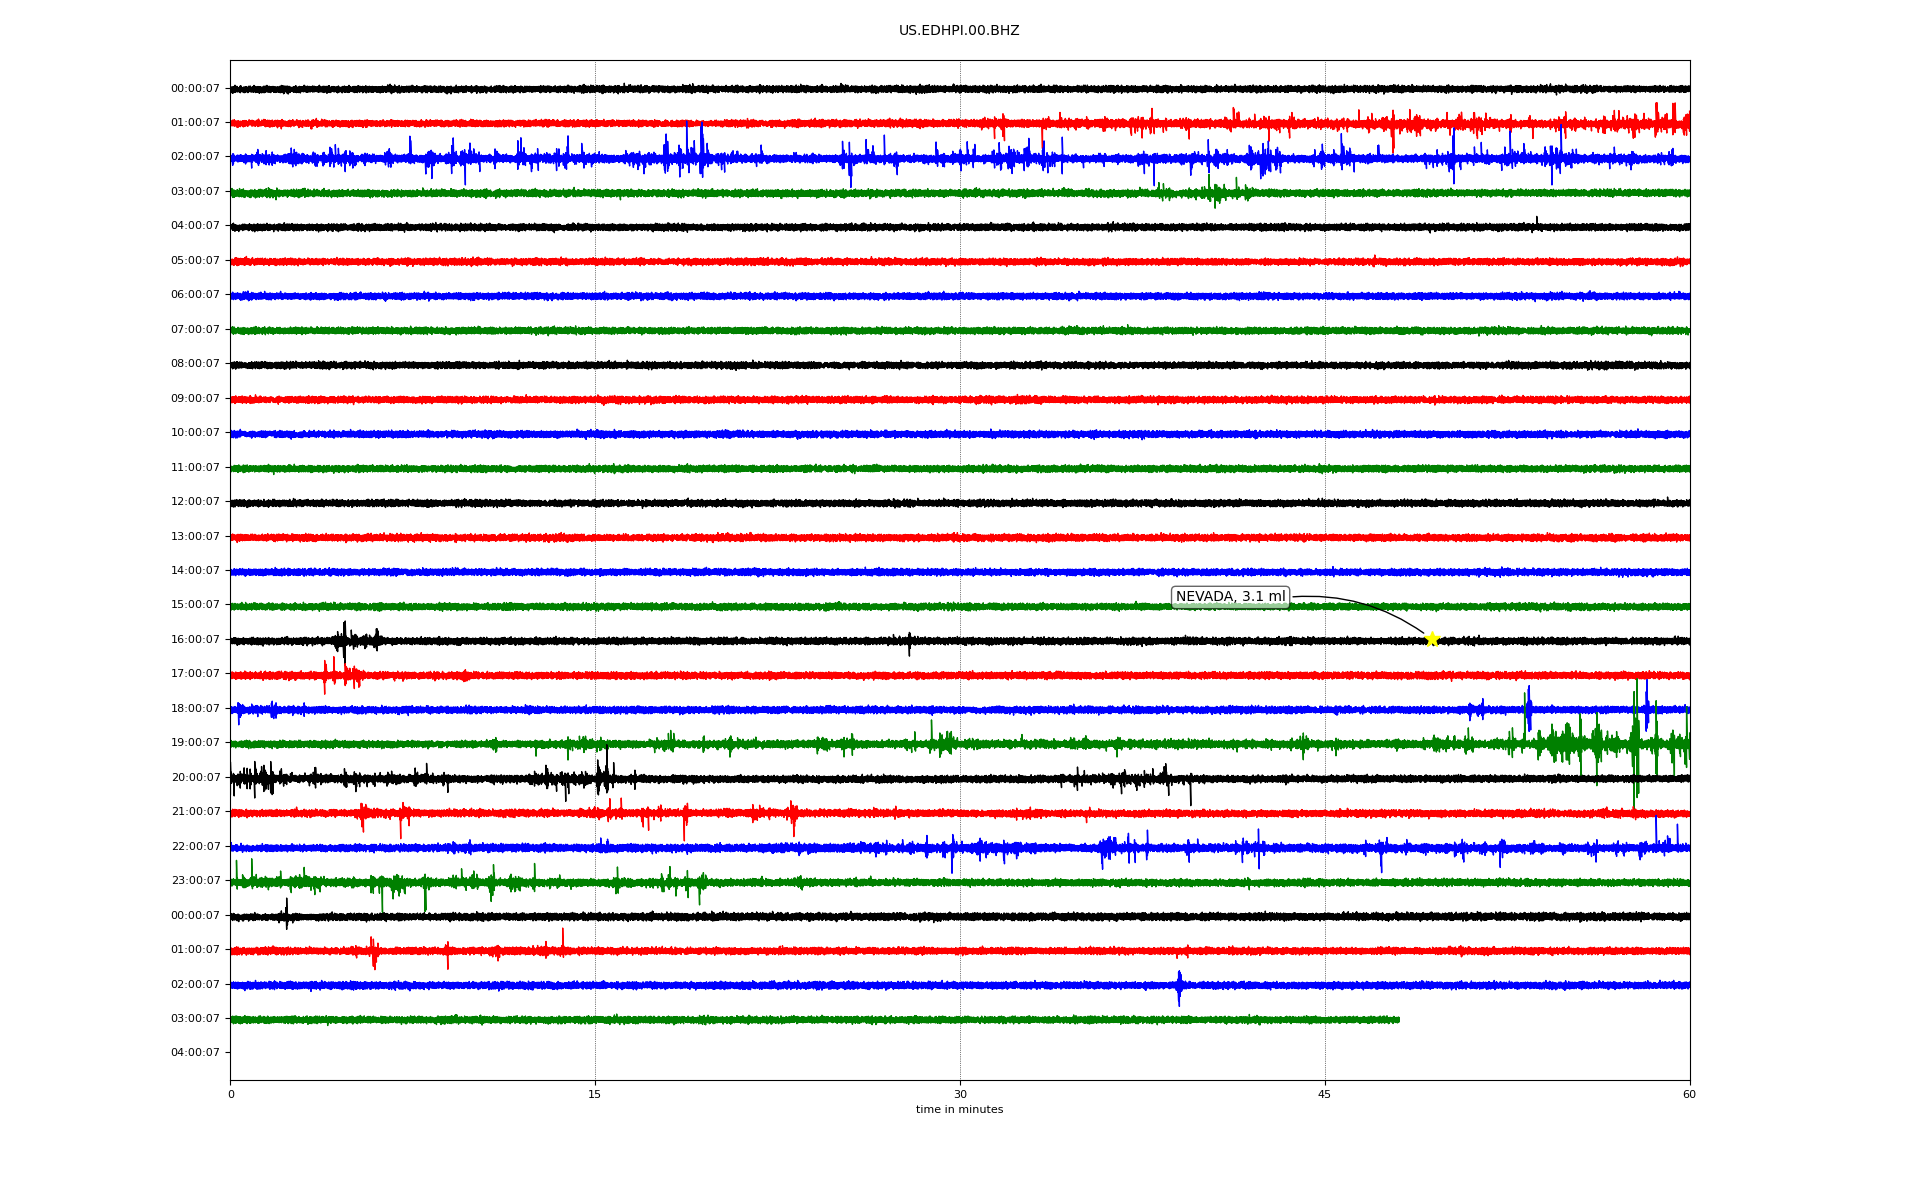Click the last 03:00:07 label near the bottom
The height and width of the screenshot is (1200, 1920).
pyautogui.click(x=195, y=1019)
